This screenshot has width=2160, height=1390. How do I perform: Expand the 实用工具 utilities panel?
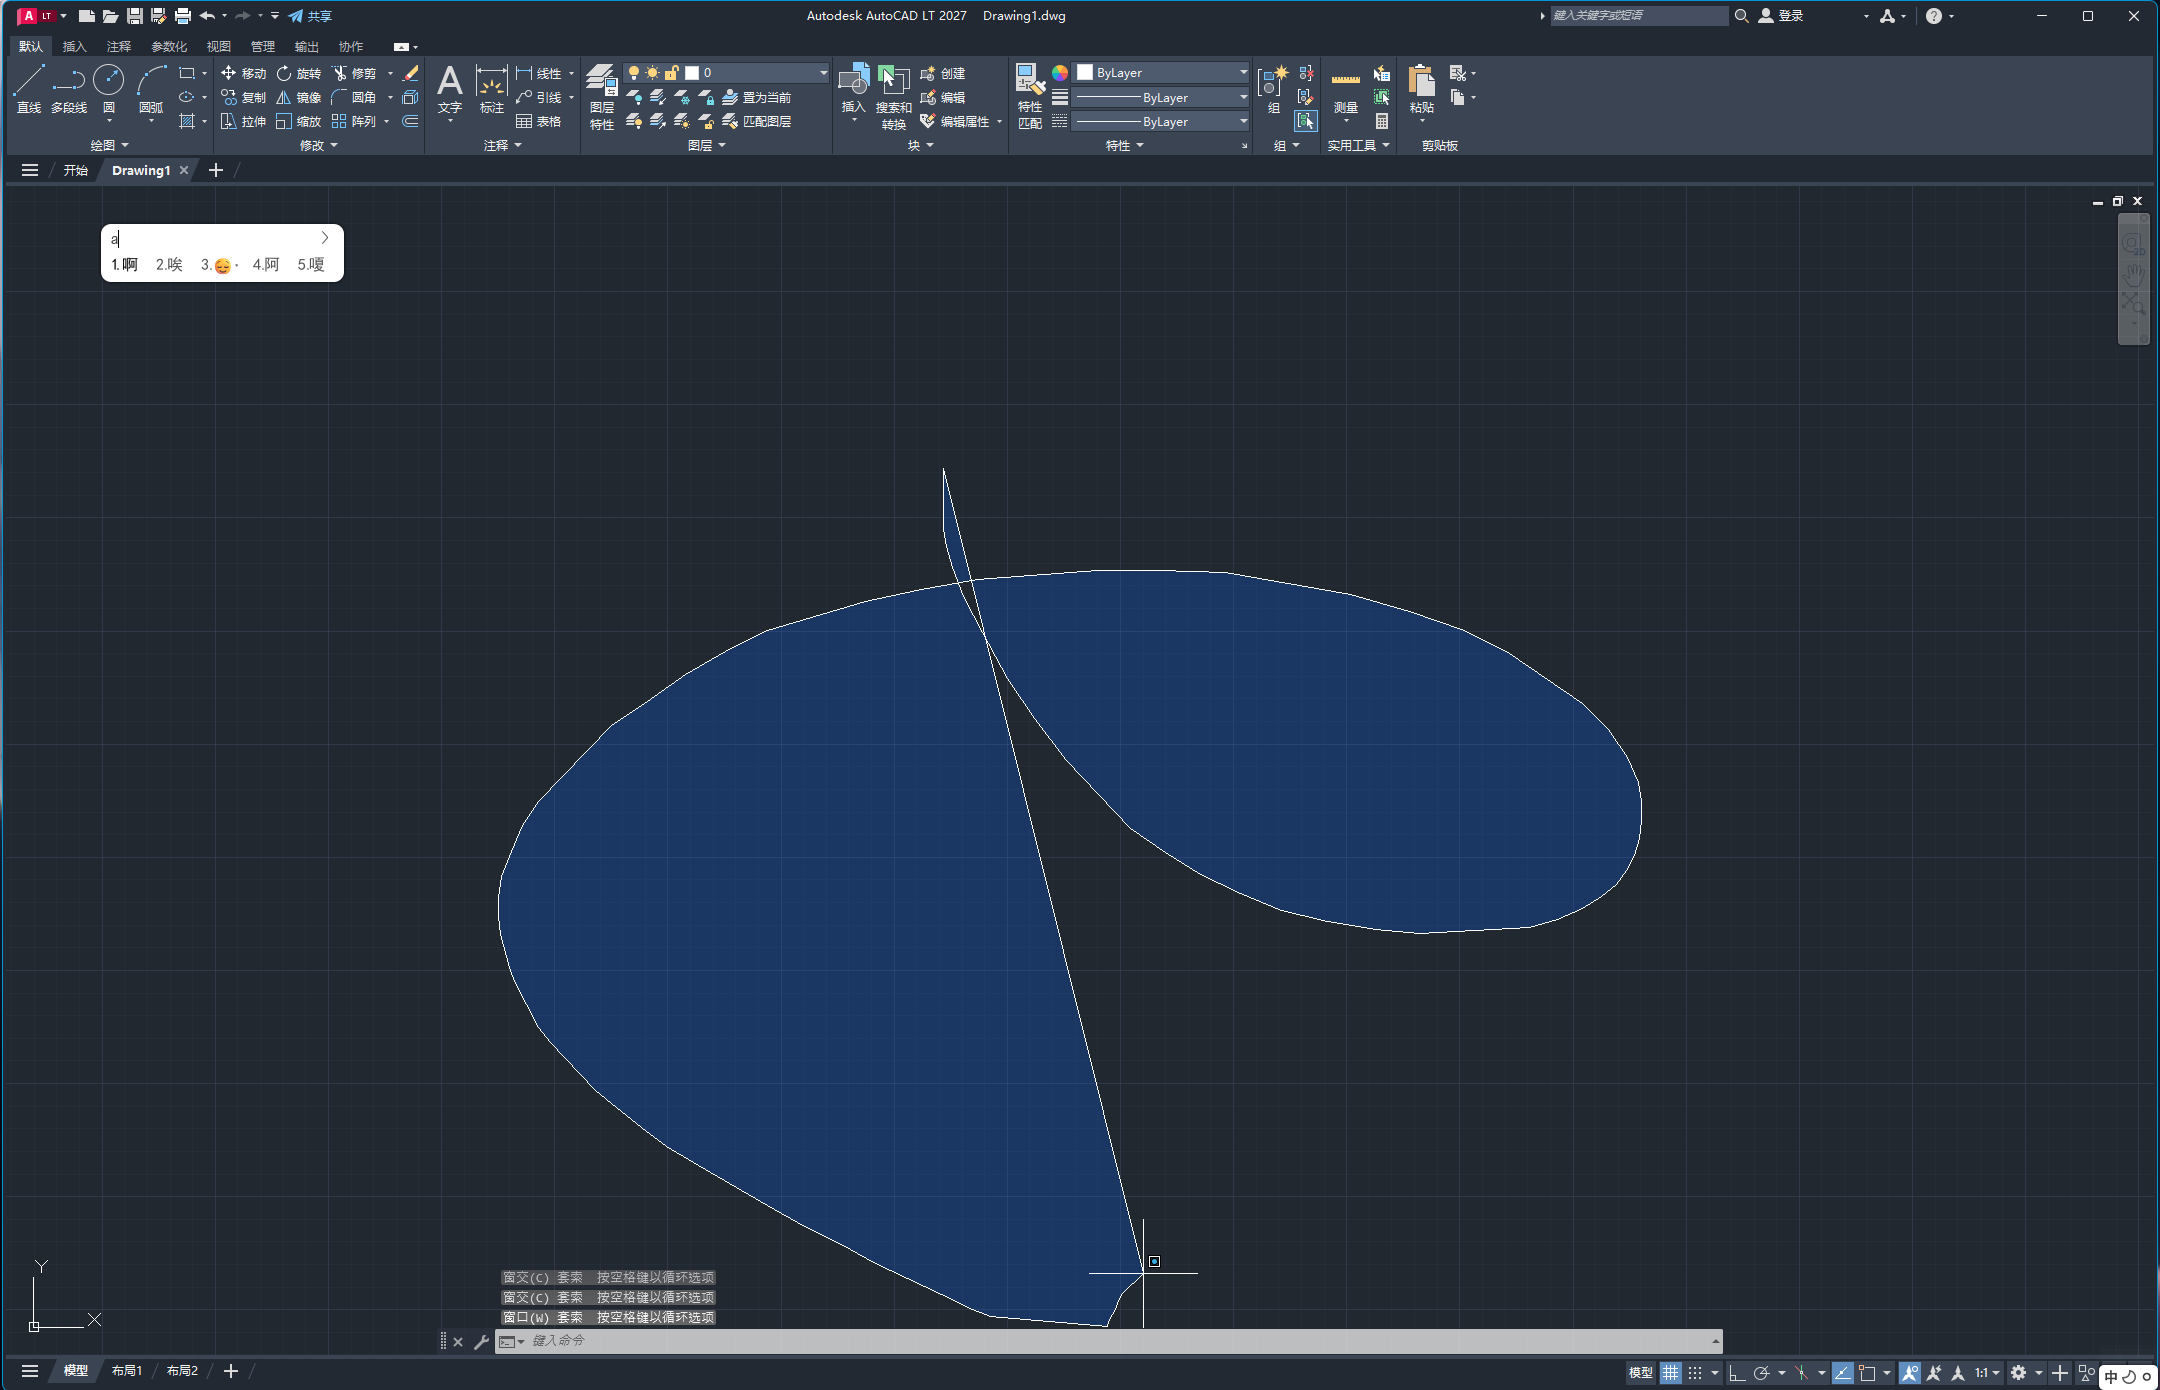point(1358,145)
